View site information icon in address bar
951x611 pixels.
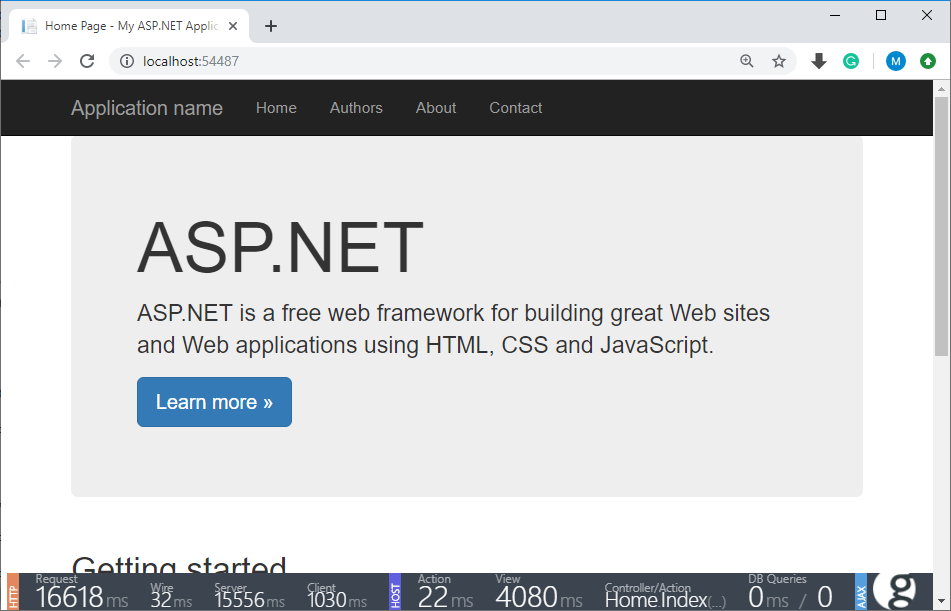pyautogui.click(x=127, y=61)
